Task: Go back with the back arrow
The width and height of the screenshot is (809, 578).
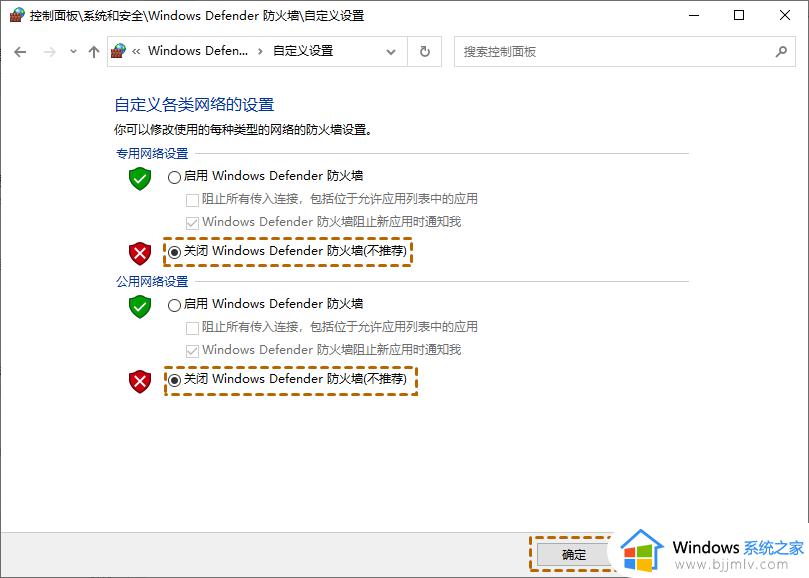Action: (x=20, y=52)
